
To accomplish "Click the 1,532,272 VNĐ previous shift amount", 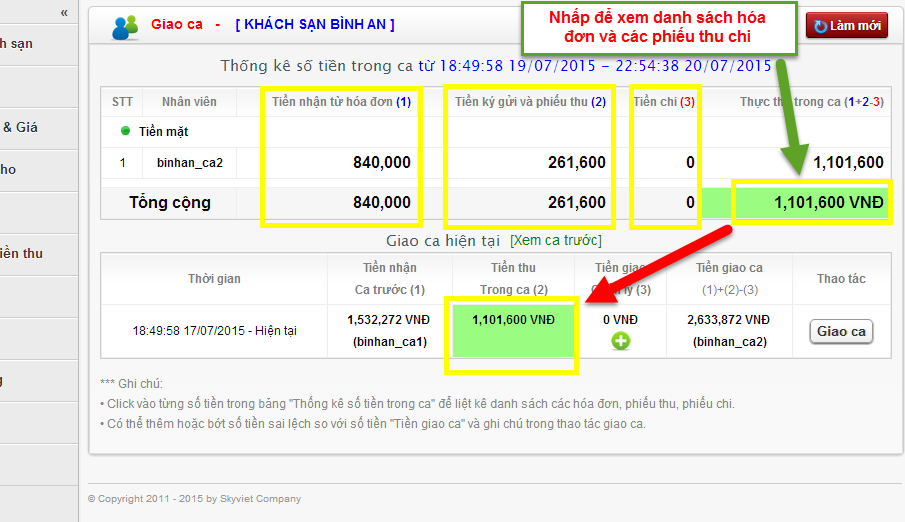I will pyautogui.click(x=388, y=319).
